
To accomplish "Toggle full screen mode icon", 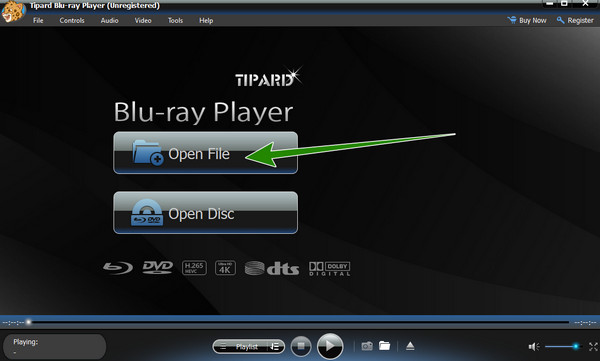I will (593, 347).
